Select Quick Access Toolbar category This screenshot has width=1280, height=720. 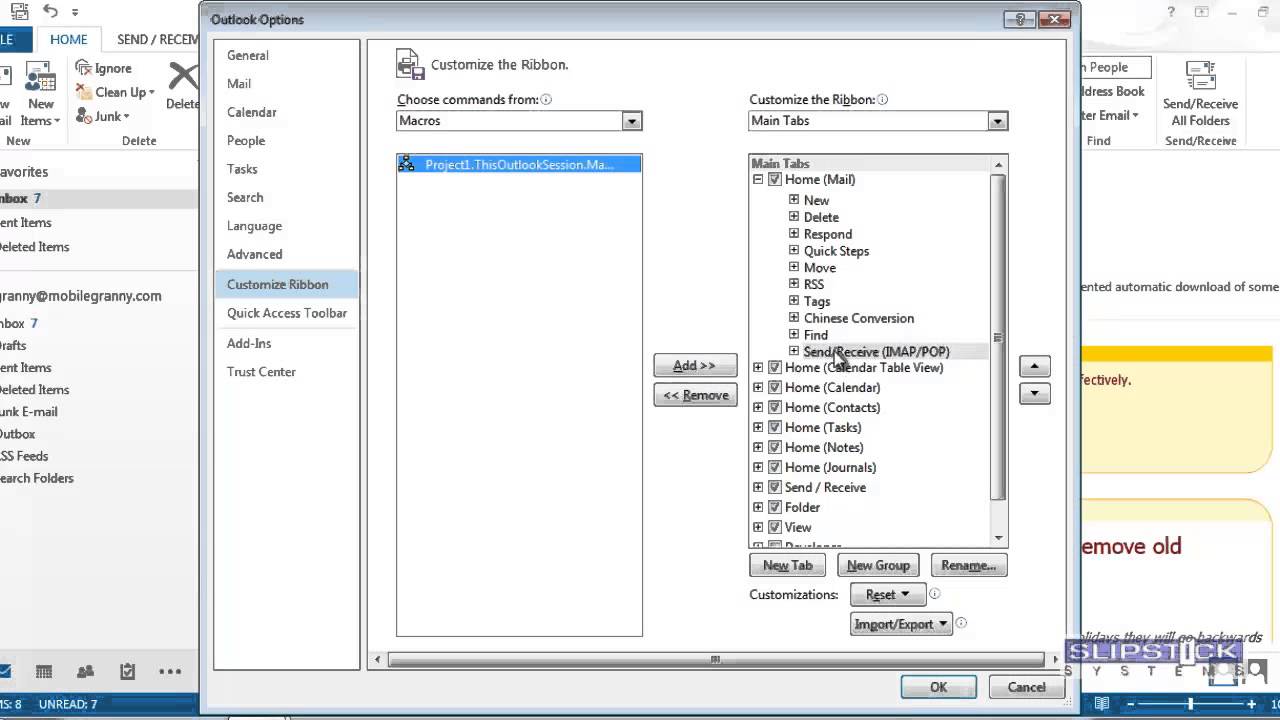point(287,313)
